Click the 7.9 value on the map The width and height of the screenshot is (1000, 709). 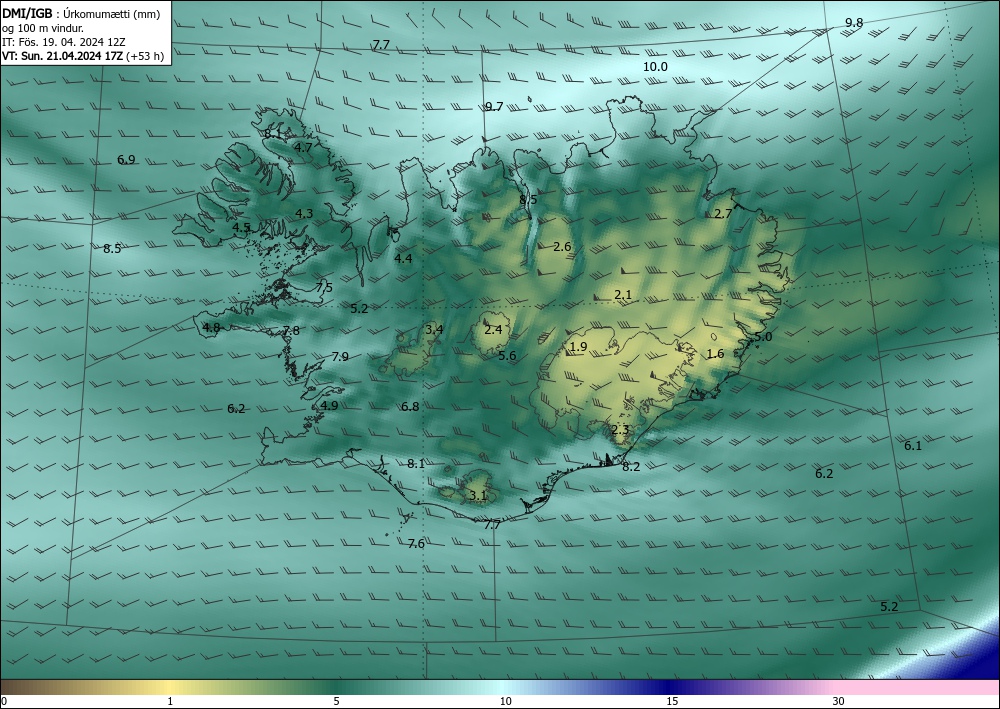340,356
